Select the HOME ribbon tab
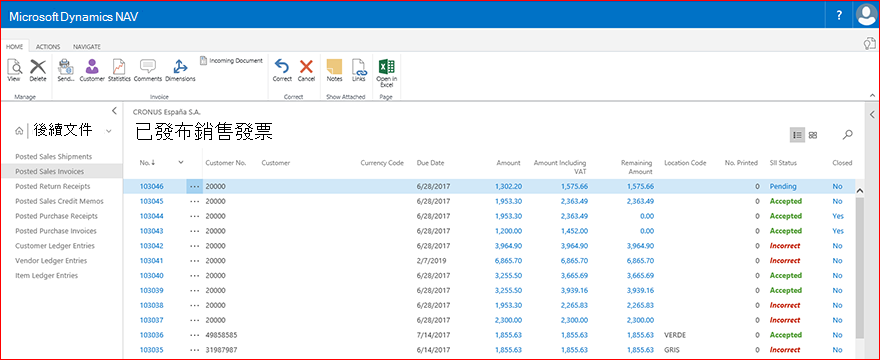880x360 pixels. [x=15, y=47]
